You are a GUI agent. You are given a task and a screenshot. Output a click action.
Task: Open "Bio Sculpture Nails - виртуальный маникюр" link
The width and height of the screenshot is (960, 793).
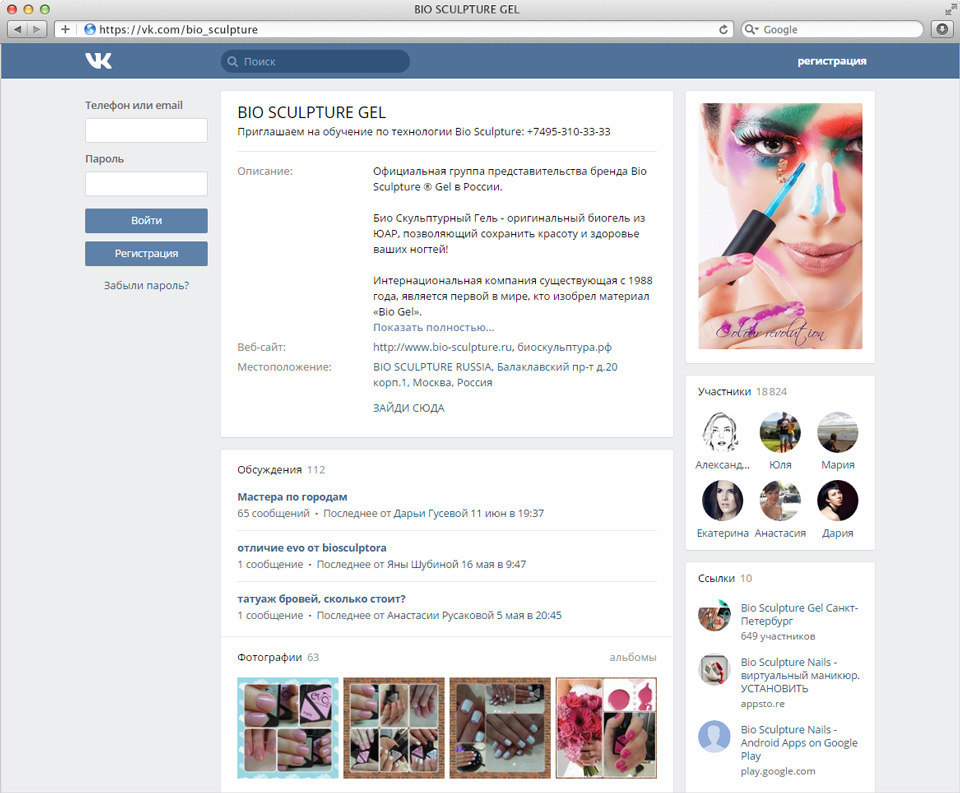pos(800,675)
